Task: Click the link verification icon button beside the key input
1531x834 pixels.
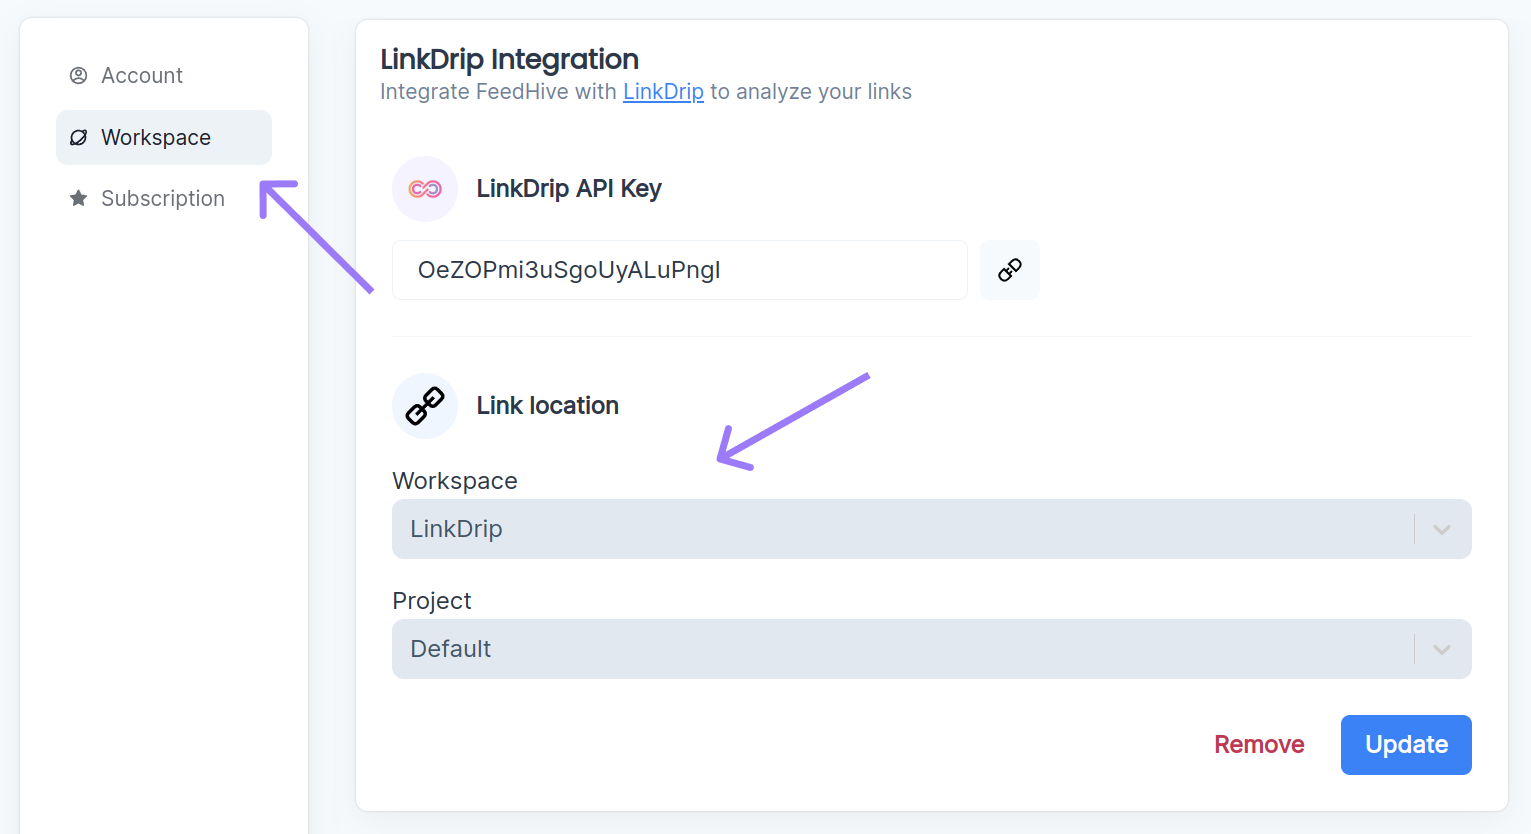Action: pyautogui.click(x=1009, y=269)
